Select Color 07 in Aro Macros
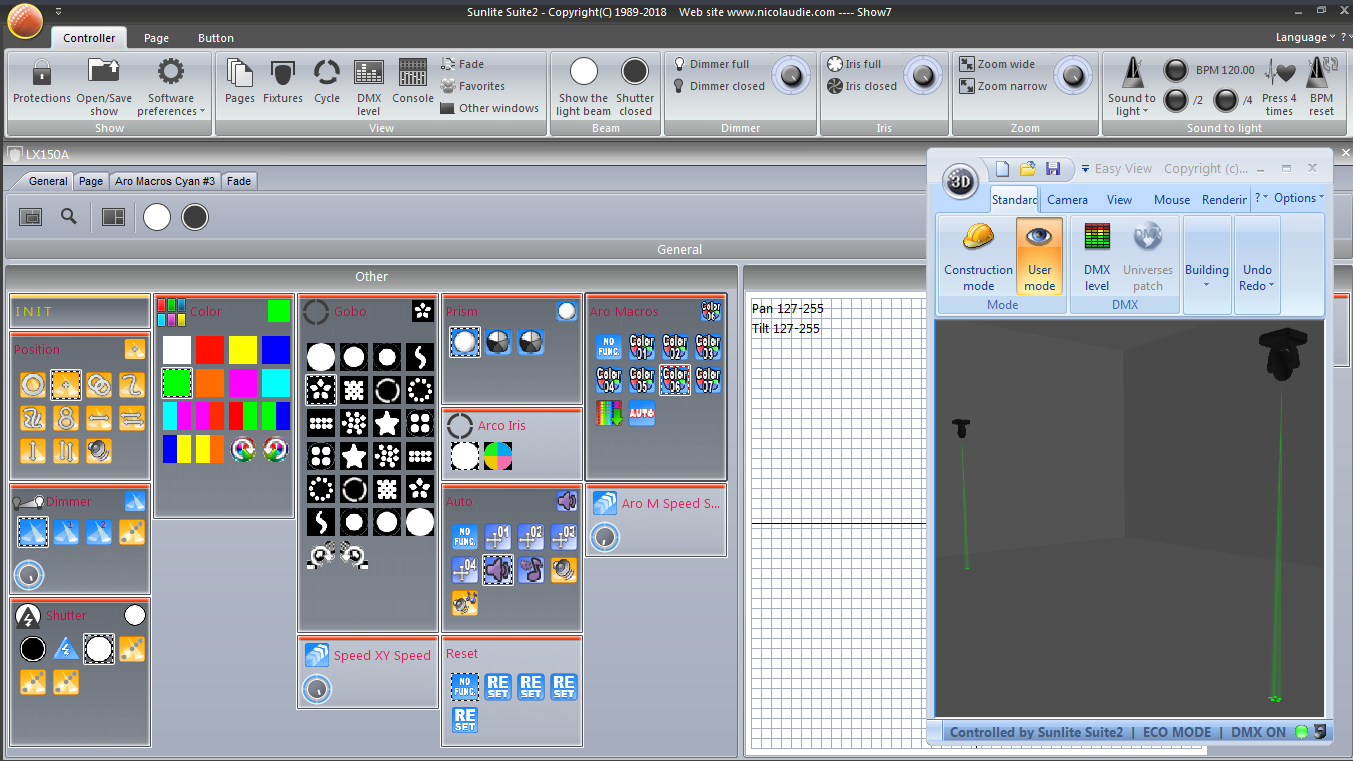 [708, 380]
